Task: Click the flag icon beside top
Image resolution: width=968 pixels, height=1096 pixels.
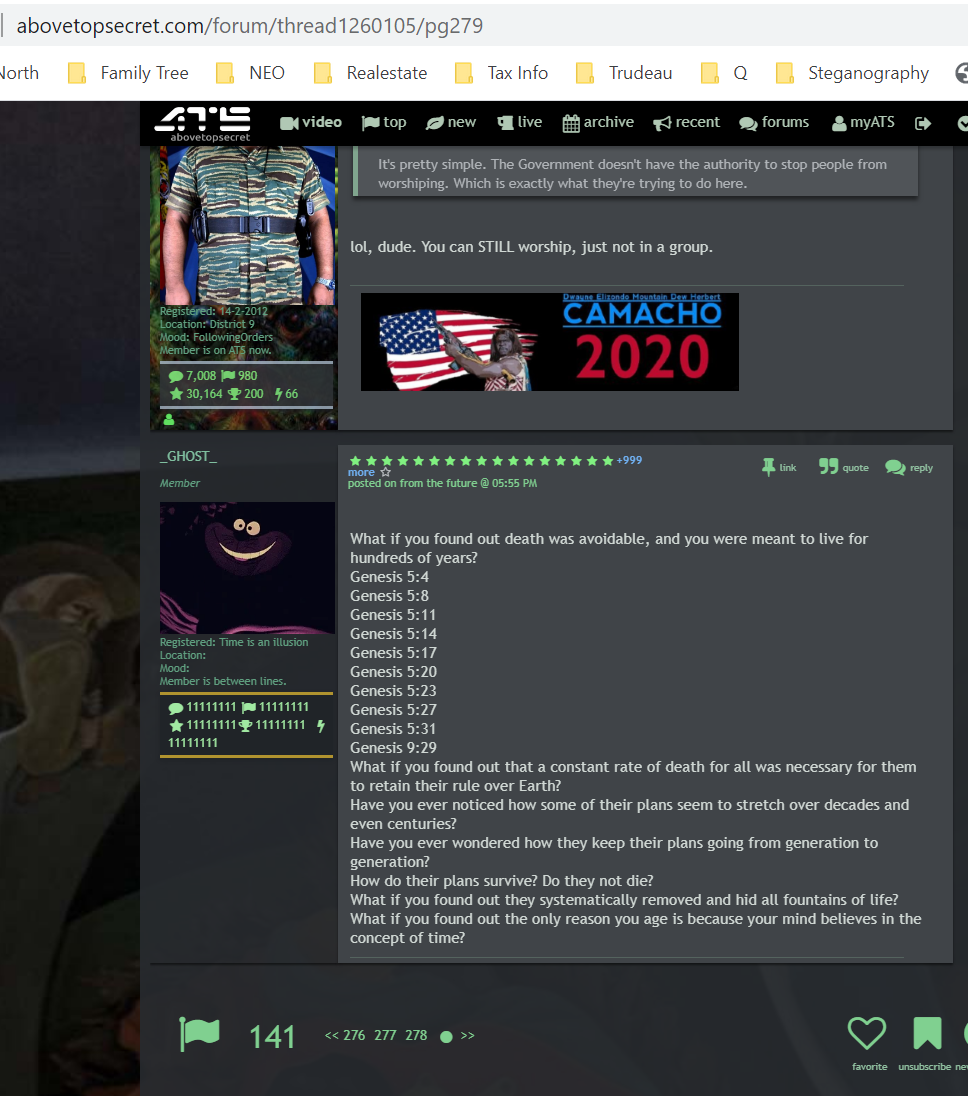Action: tap(370, 123)
